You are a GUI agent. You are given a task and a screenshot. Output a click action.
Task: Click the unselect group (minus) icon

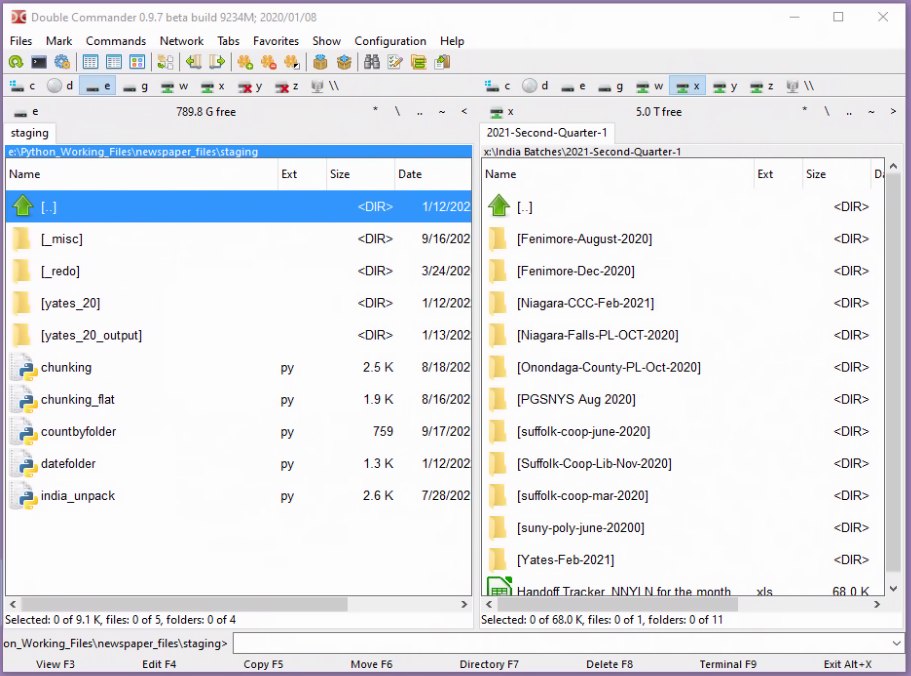coord(268,62)
